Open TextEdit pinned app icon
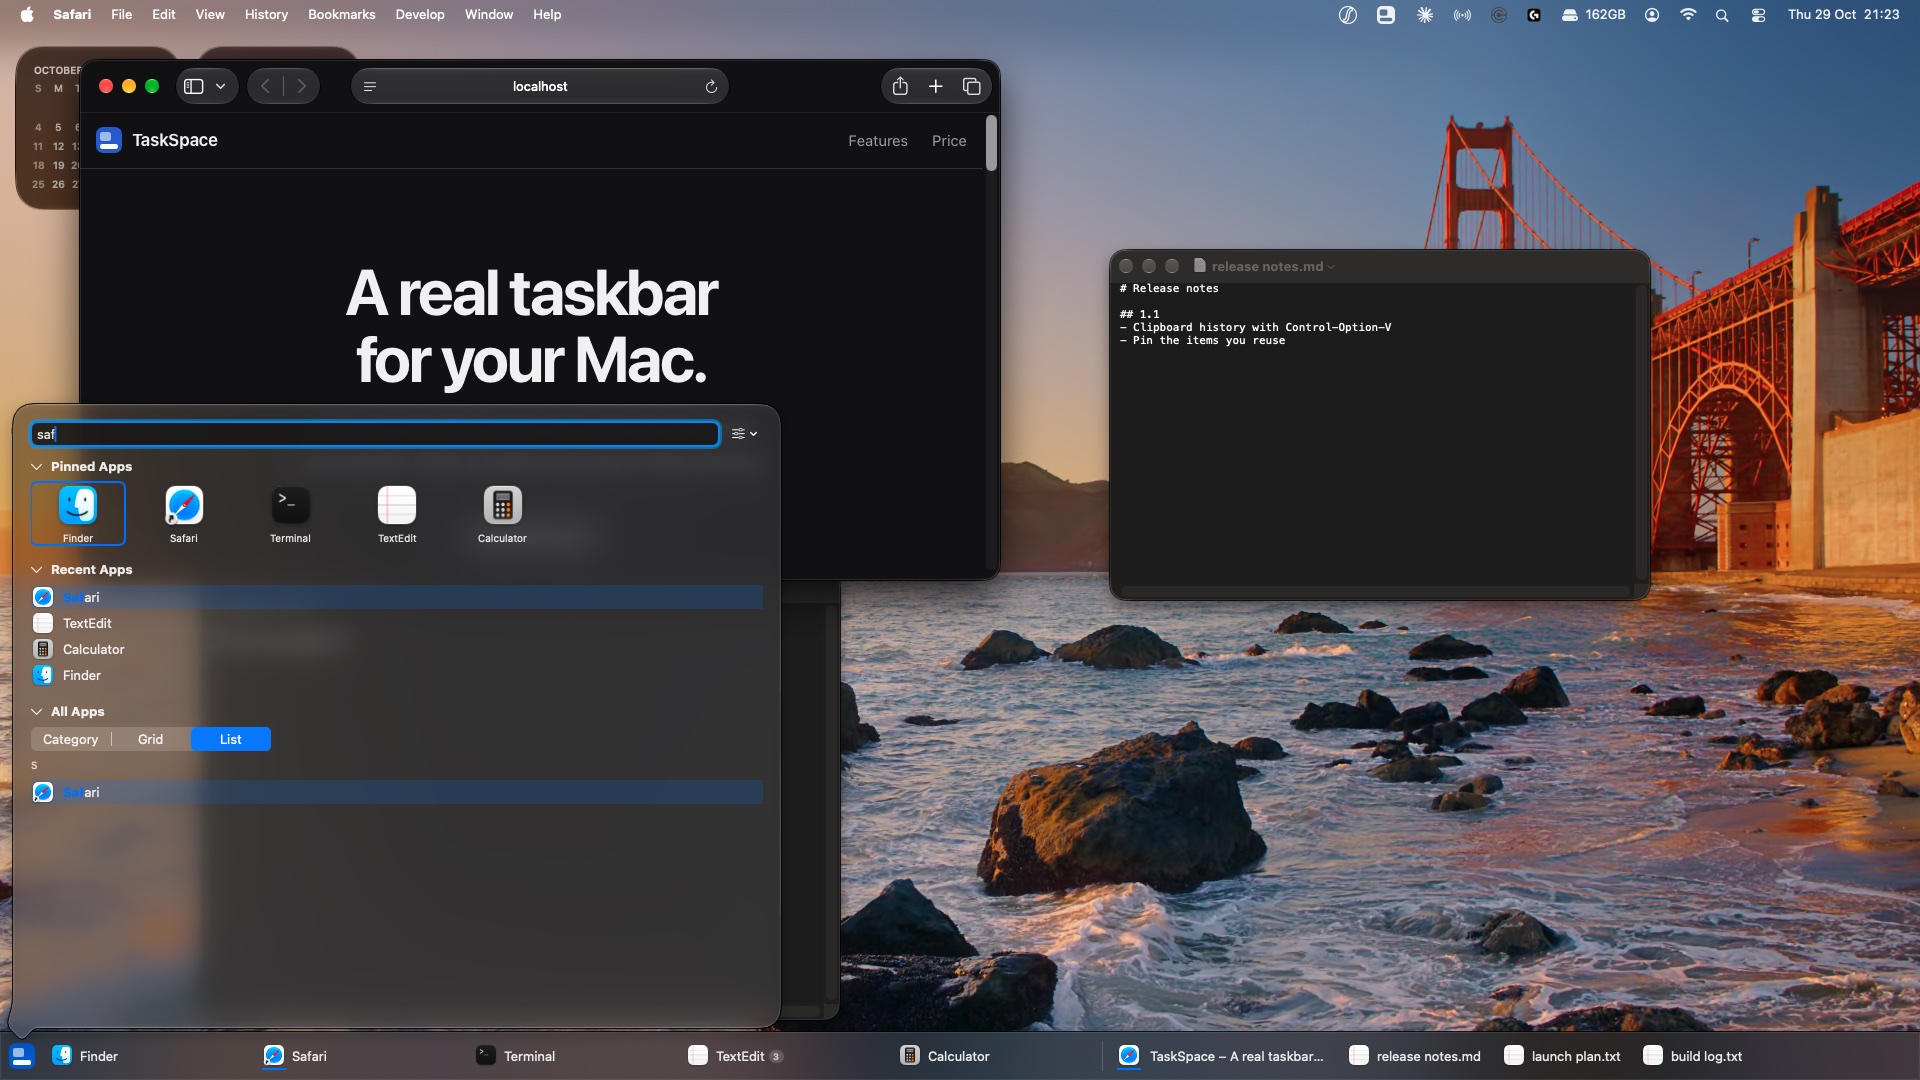The width and height of the screenshot is (1920, 1080). point(397,514)
